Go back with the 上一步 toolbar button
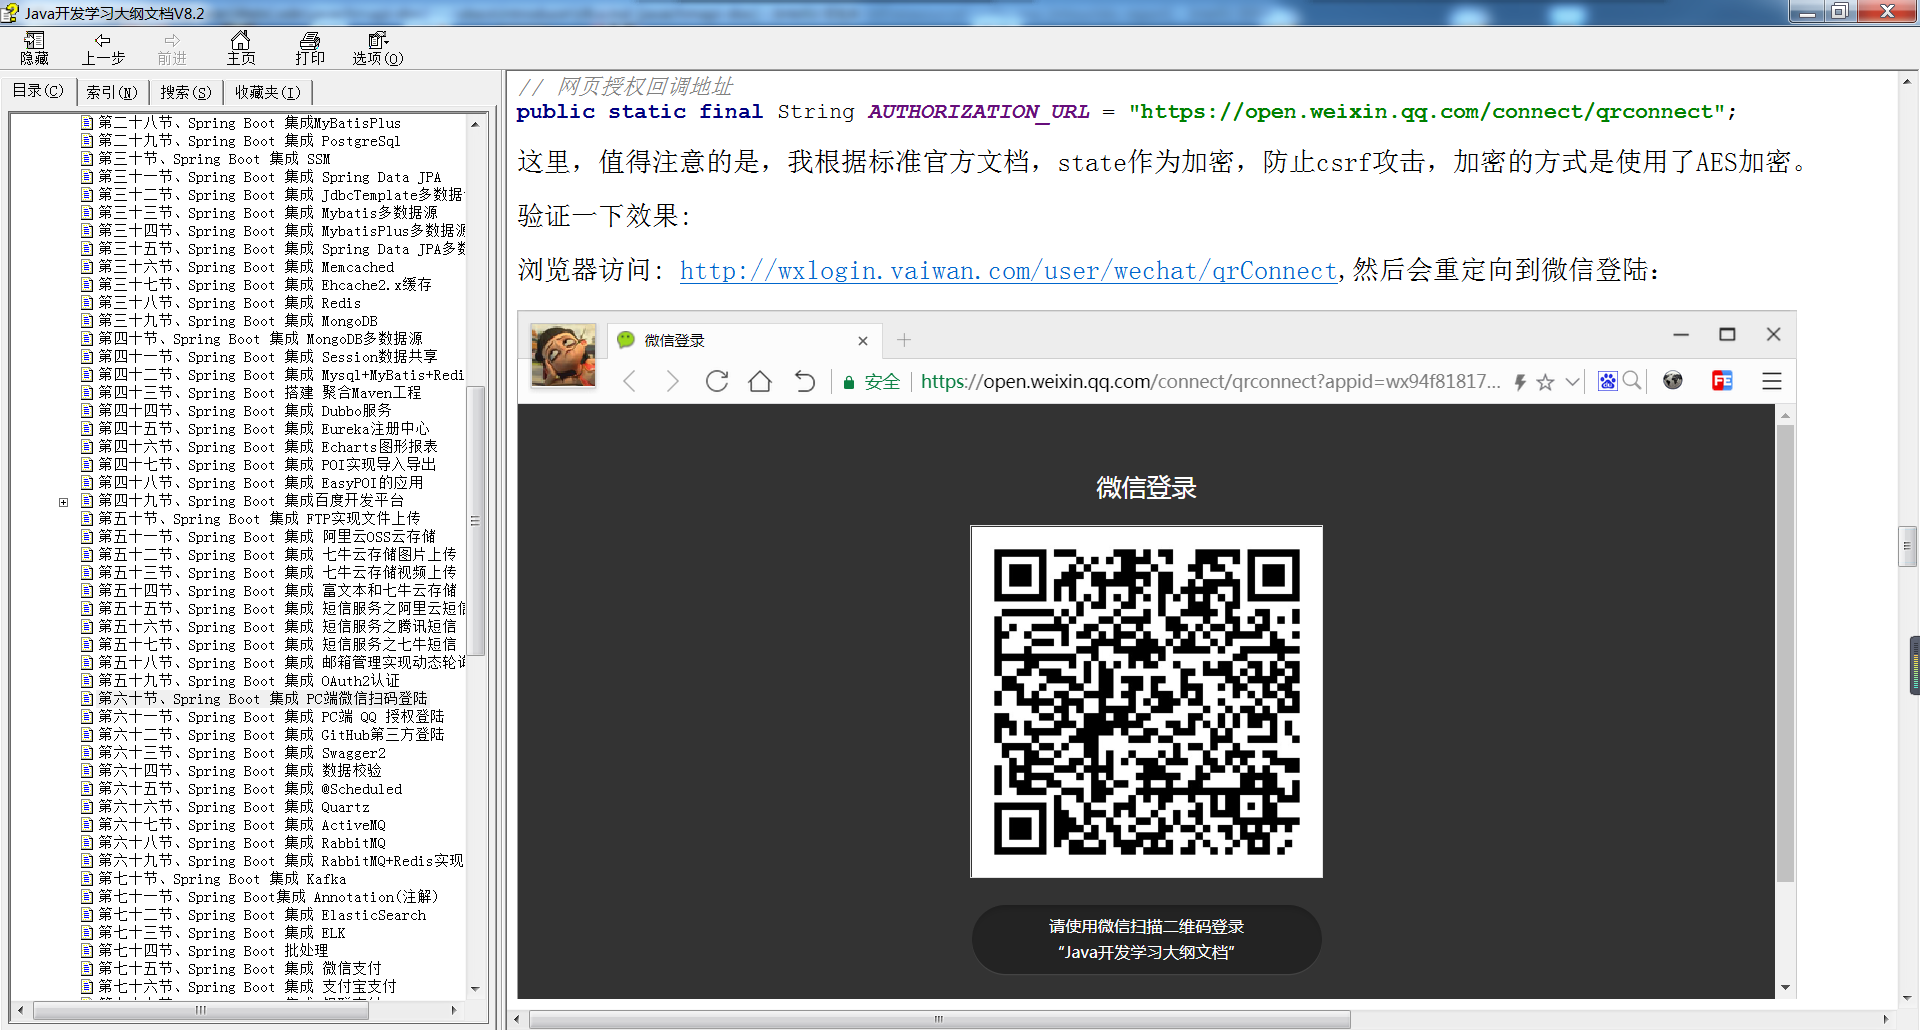Image resolution: width=1920 pixels, height=1030 pixels. (x=103, y=48)
